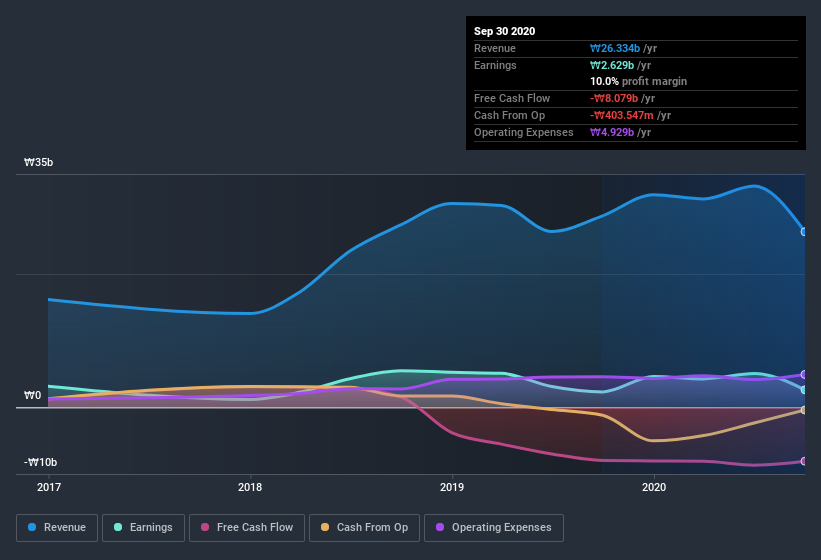
Task: Click the ₩0 y-axis label
Action: [x=32, y=395]
